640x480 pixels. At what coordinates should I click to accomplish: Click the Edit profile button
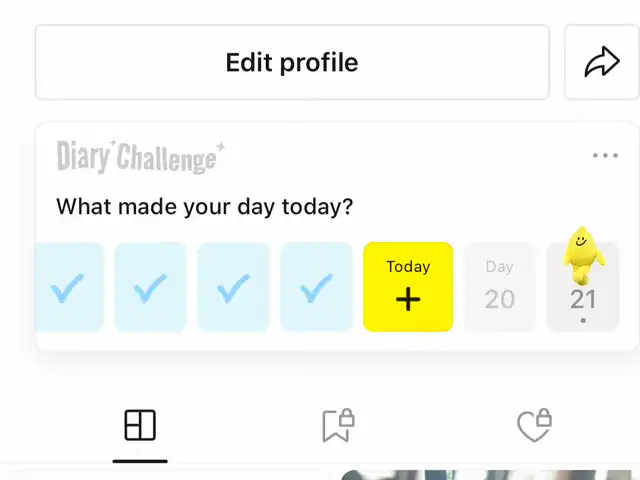click(292, 62)
